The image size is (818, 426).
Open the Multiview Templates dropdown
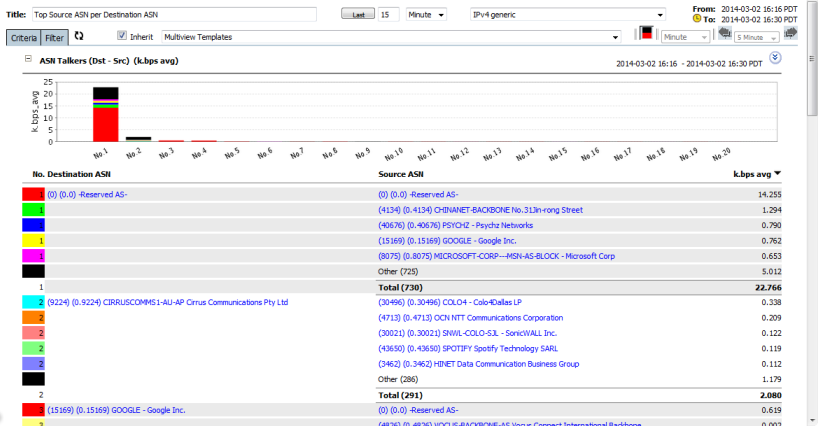391,37
